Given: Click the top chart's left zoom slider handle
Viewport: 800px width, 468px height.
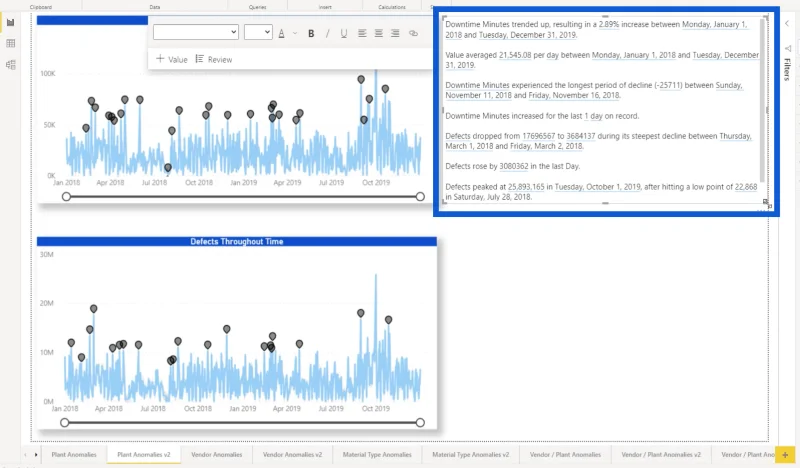Looking at the screenshot, I should tap(66, 196).
